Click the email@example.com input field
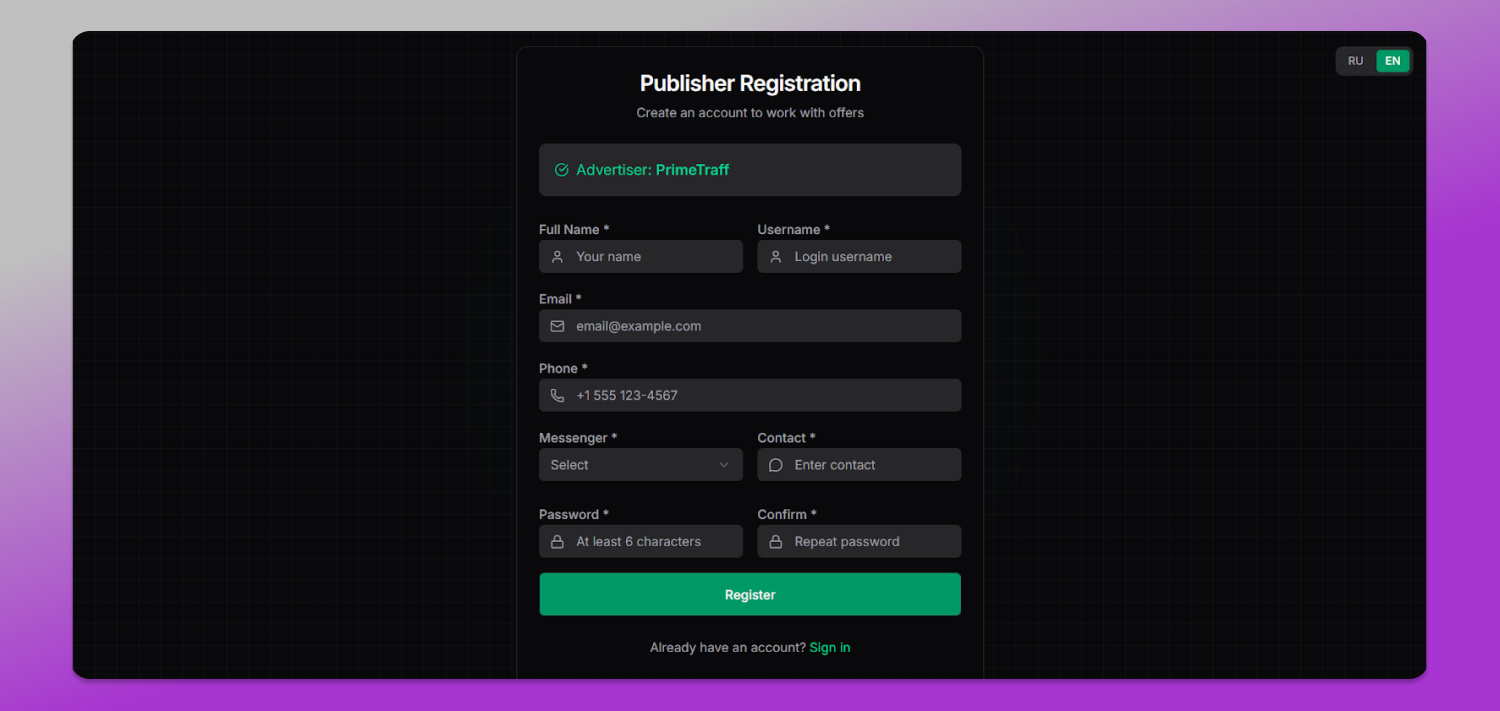Viewport: 1500px width, 711px height. tap(750, 326)
